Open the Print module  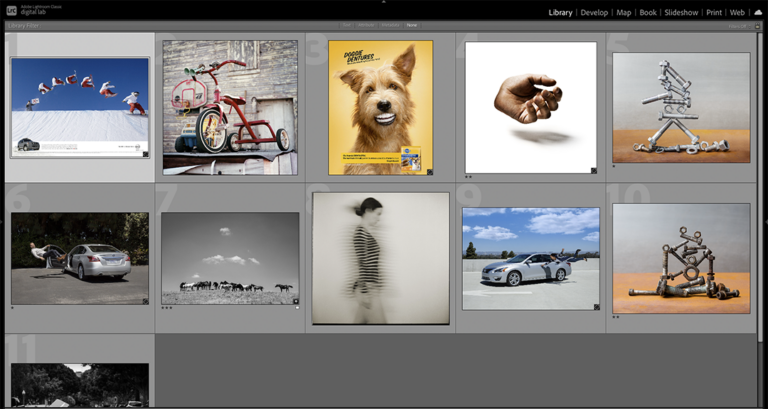[x=714, y=13]
